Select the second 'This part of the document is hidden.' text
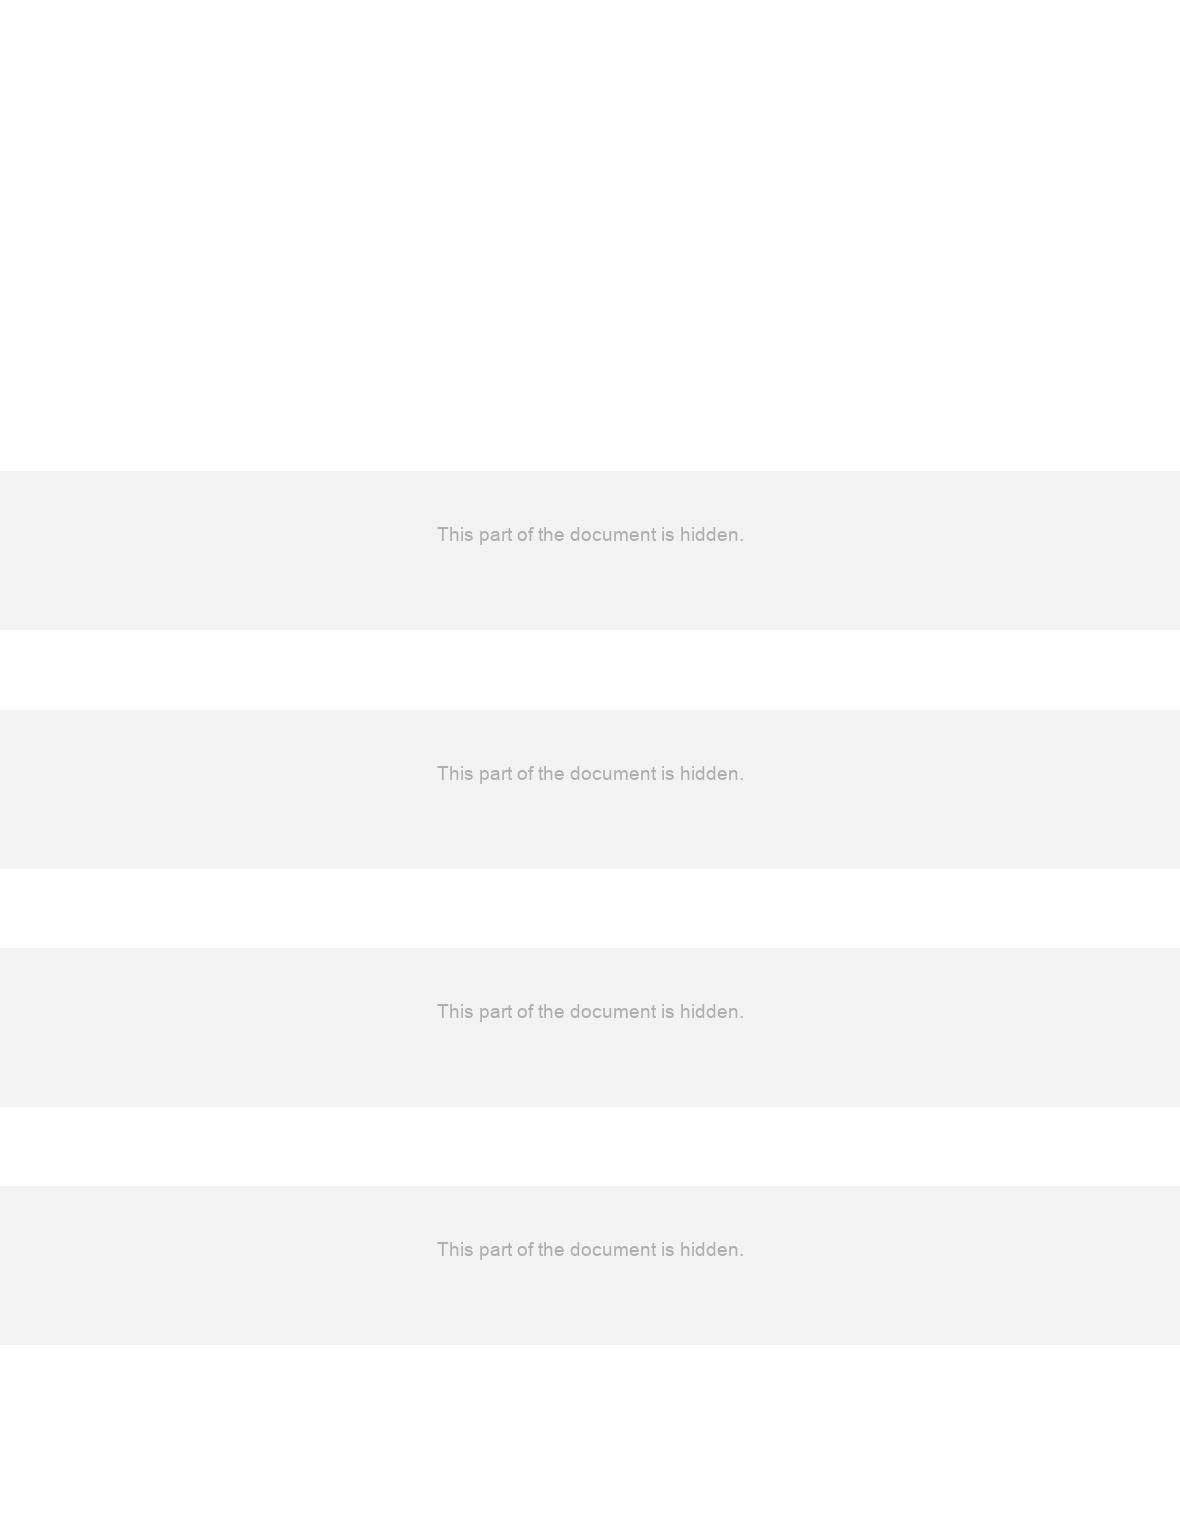Screen dimensions: 1180x1527 (x=590, y=774)
